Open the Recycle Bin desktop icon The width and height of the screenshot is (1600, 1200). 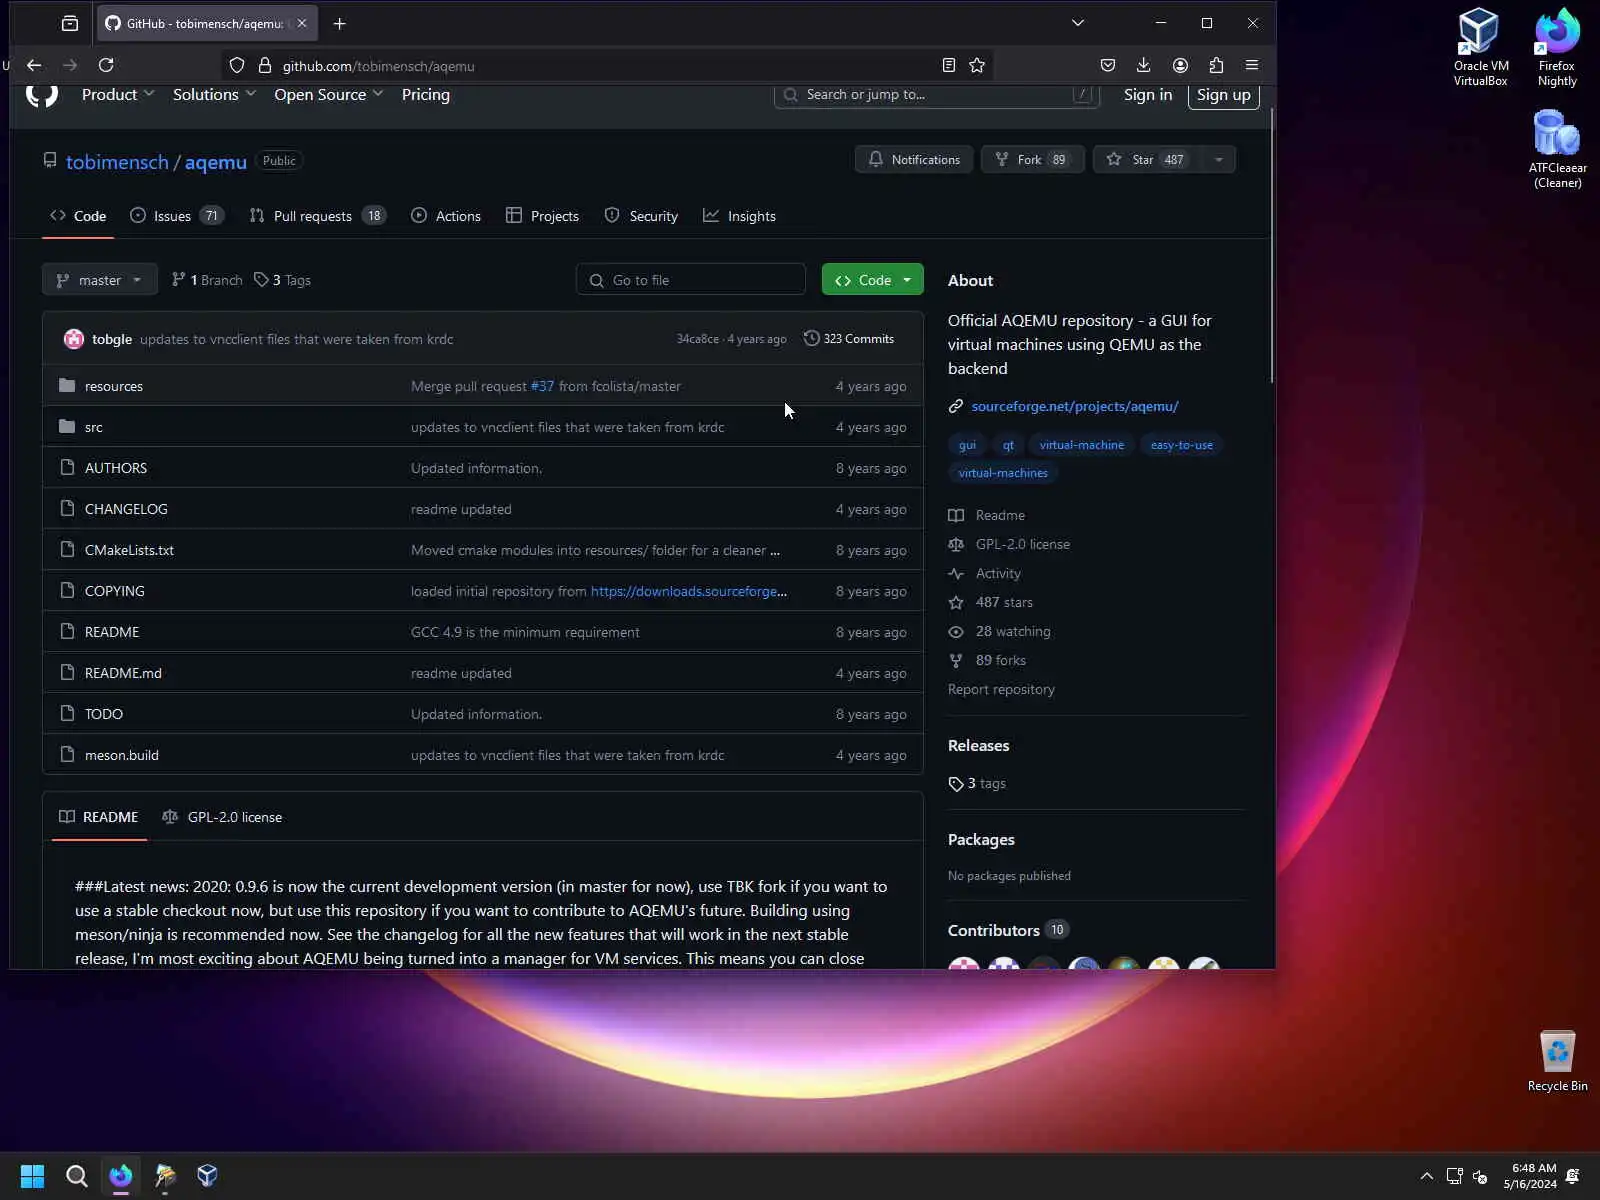[x=1557, y=1062]
